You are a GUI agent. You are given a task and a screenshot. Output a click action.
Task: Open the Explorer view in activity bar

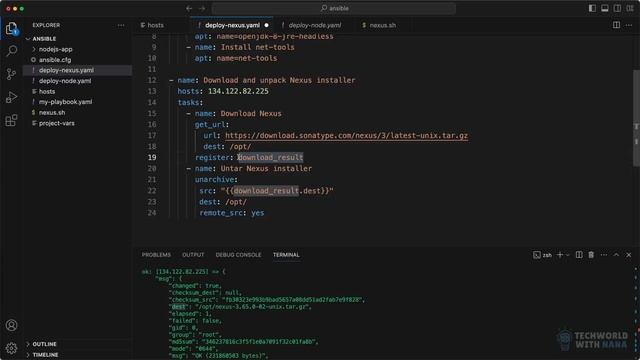click(x=11, y=29)
